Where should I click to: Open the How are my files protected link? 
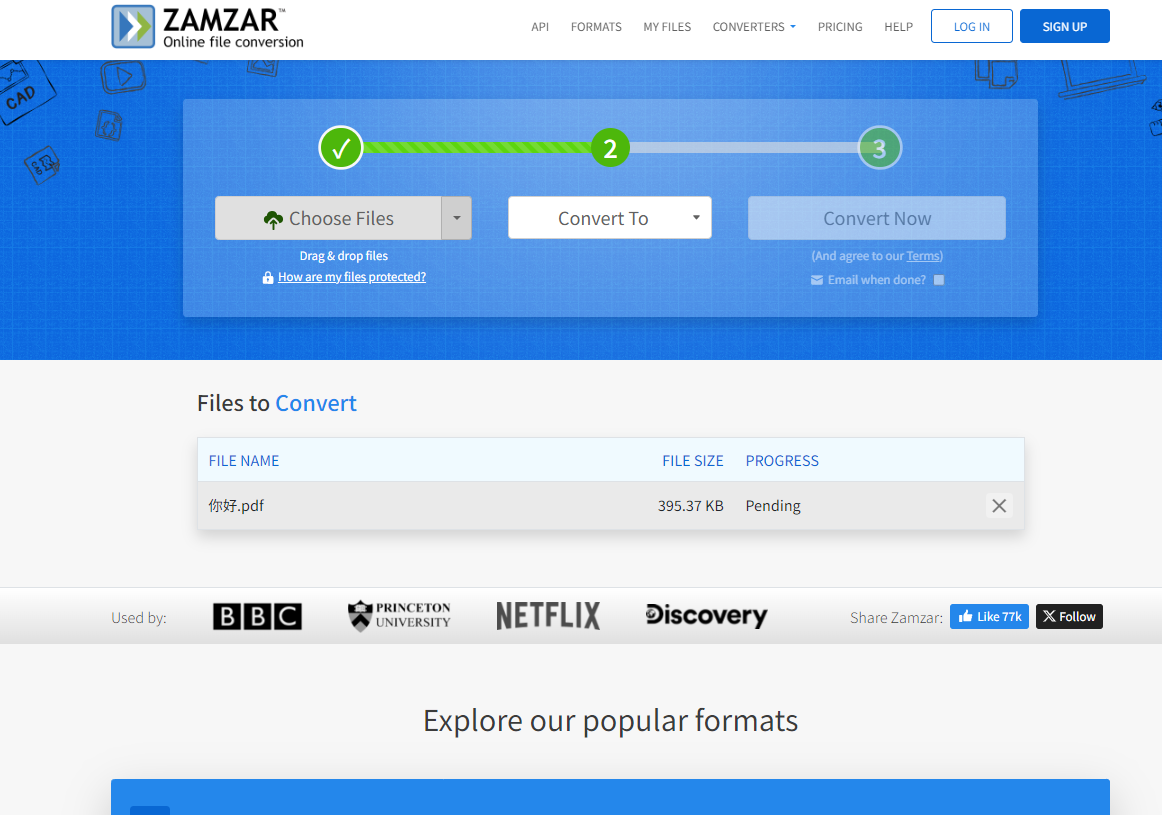pyautogui.click(x=351, y=277)
